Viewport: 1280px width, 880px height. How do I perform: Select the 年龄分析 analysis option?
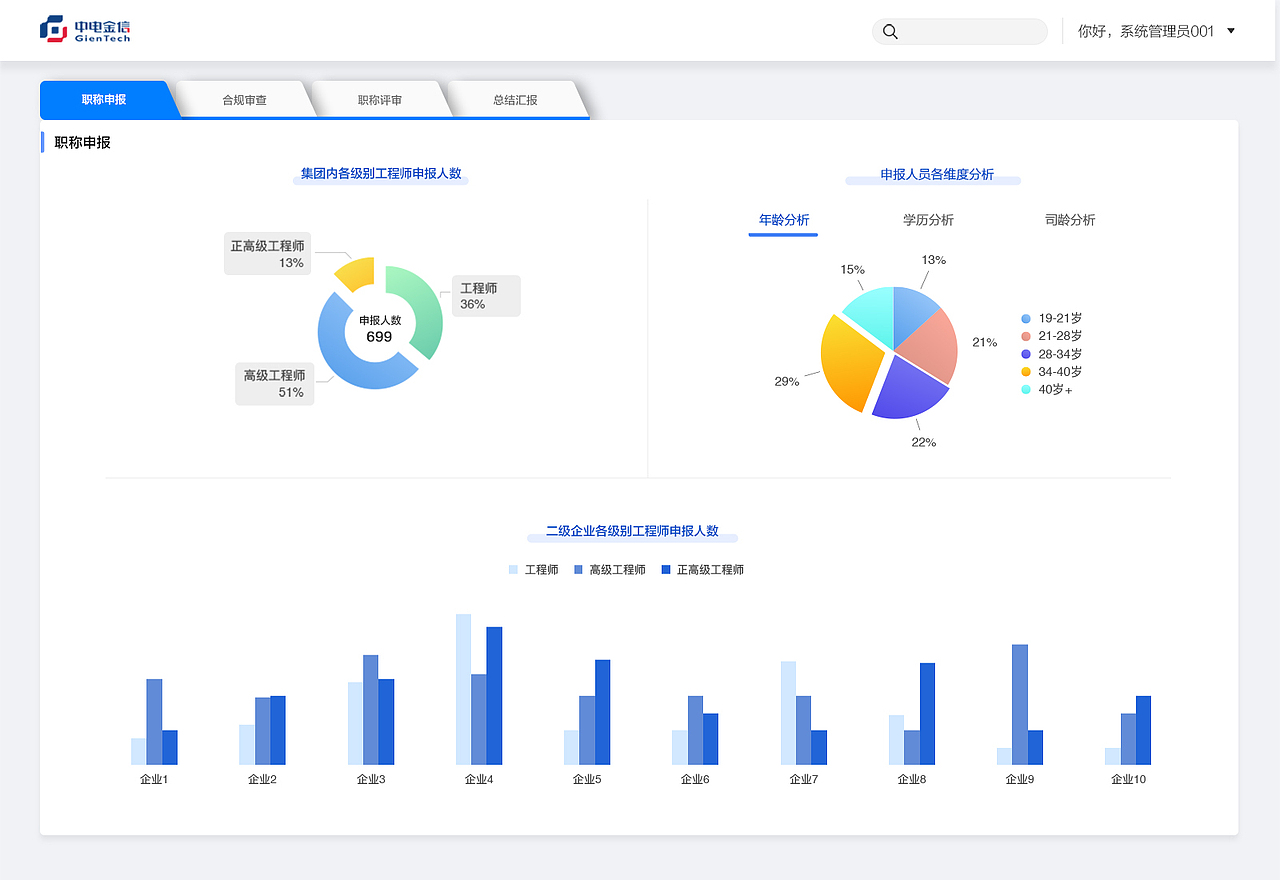783,220
